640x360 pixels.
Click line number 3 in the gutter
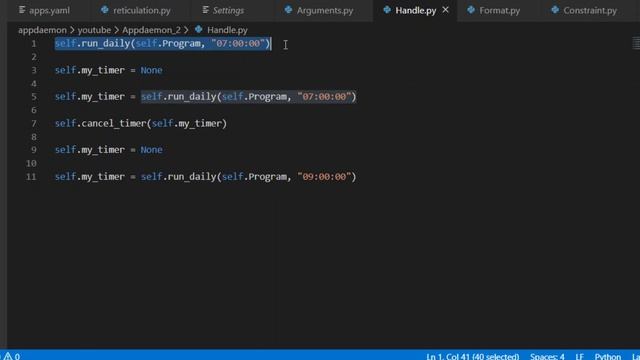(34, 70)
